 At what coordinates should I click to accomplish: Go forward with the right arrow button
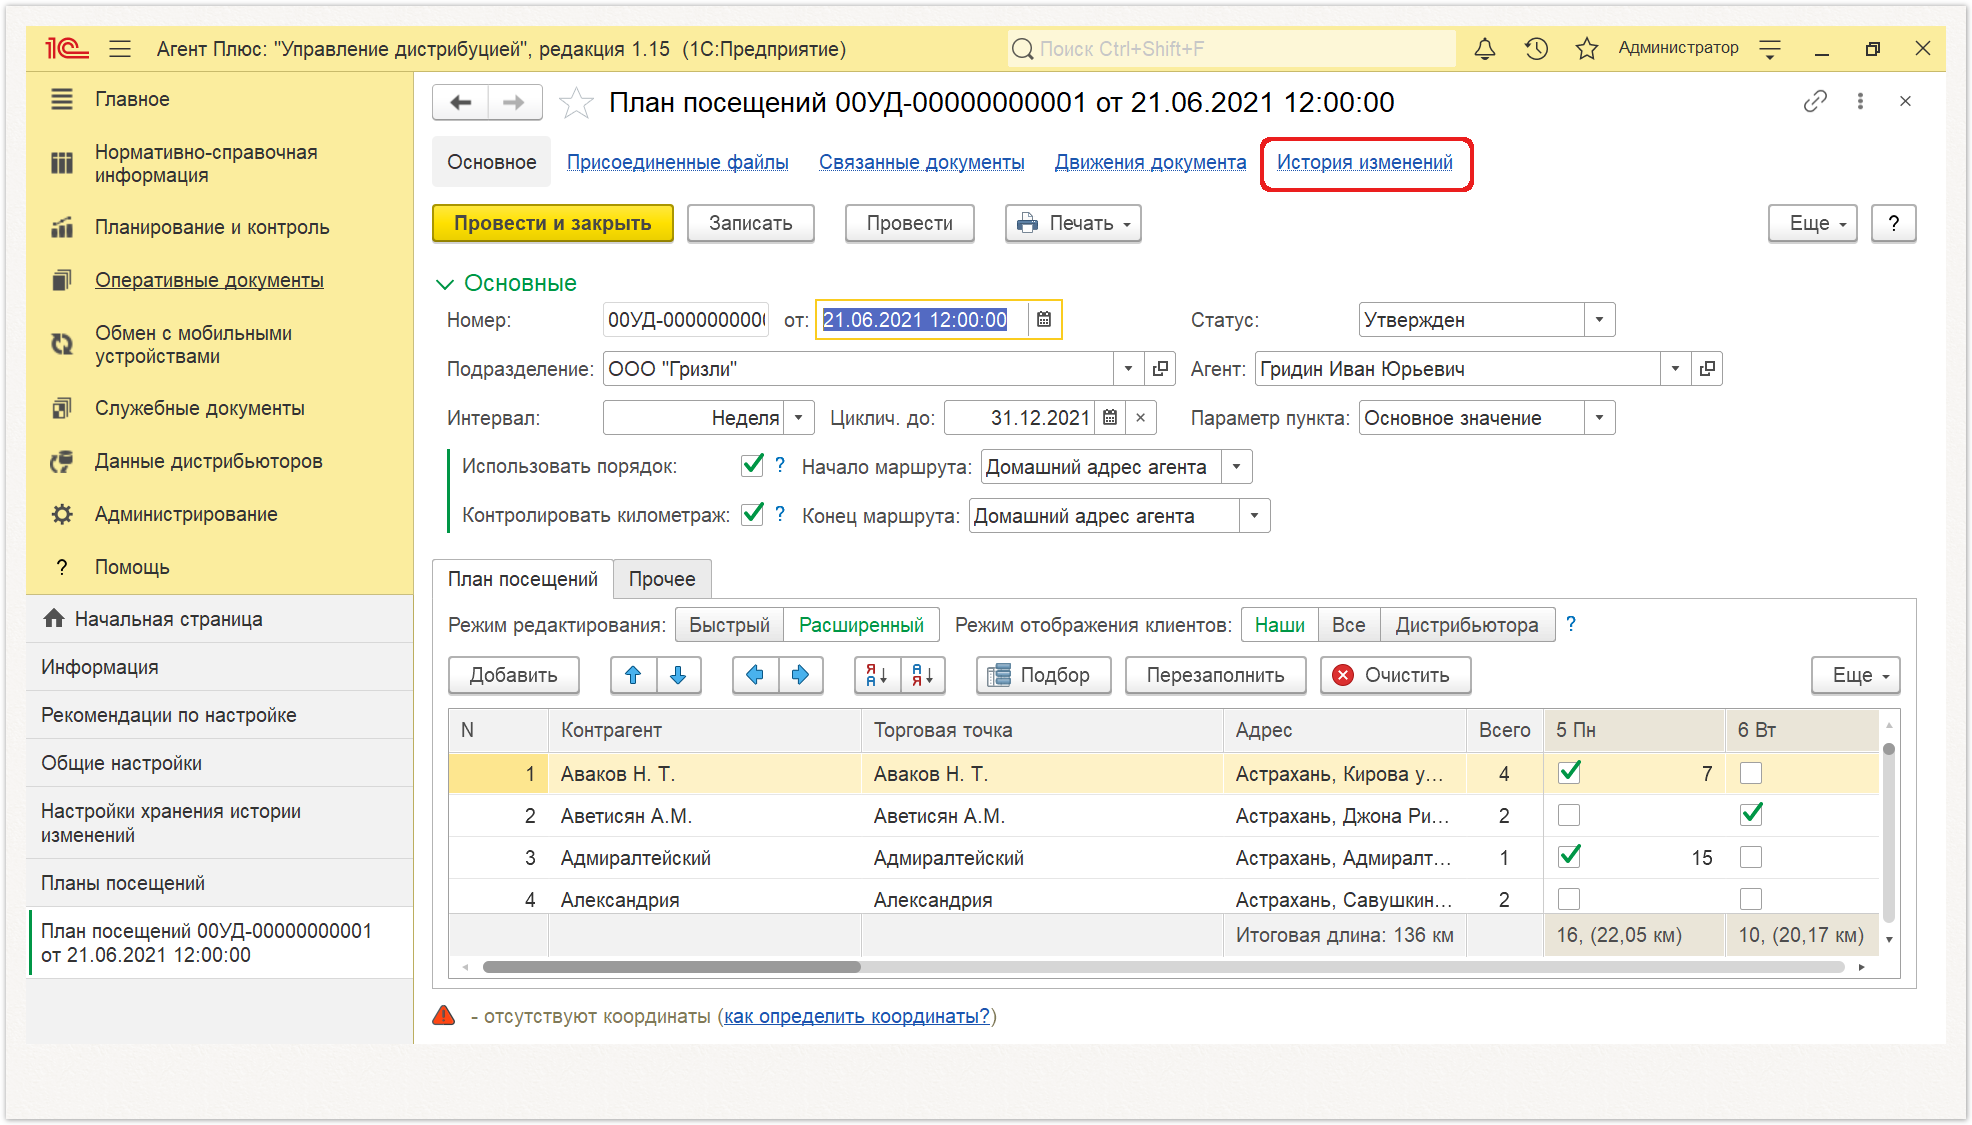point(514,102)
